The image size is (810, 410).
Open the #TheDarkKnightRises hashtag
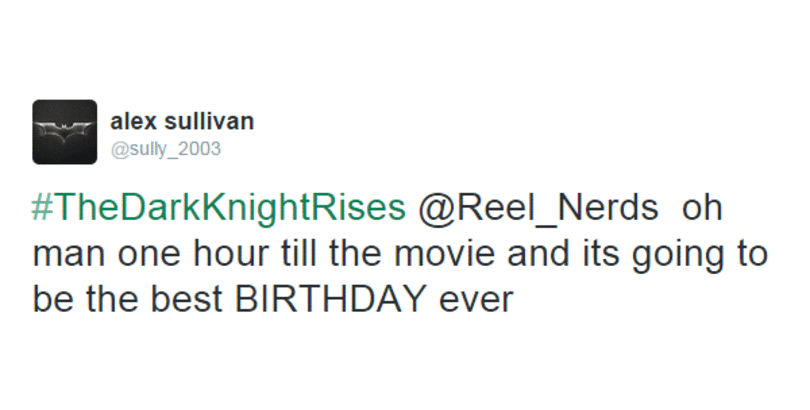tap(218, 208)
